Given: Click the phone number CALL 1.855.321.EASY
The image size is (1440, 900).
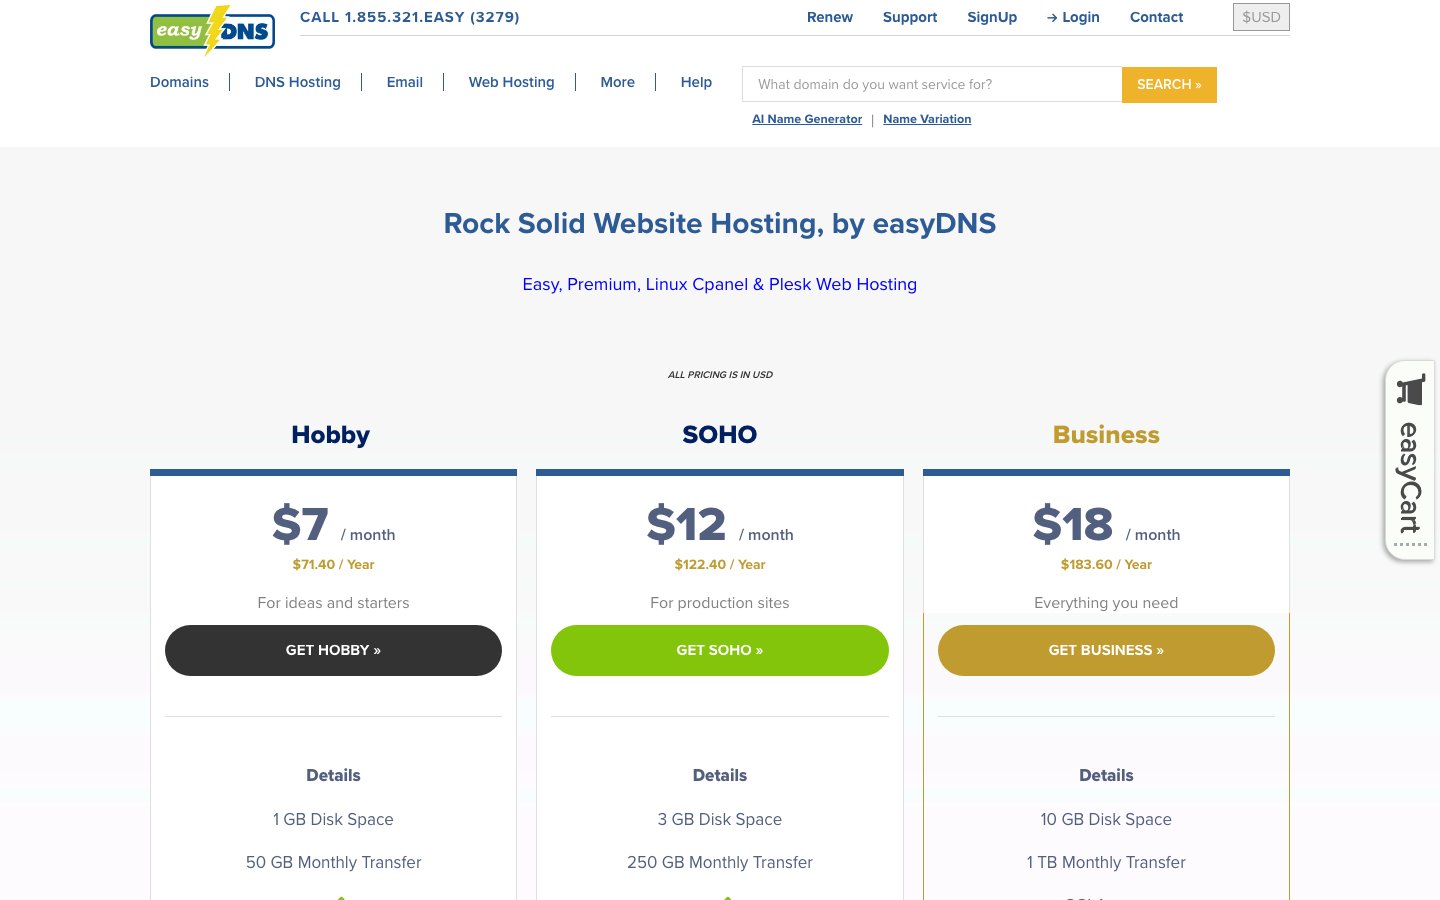Looking at the screenshot, I should pos(410,17).
